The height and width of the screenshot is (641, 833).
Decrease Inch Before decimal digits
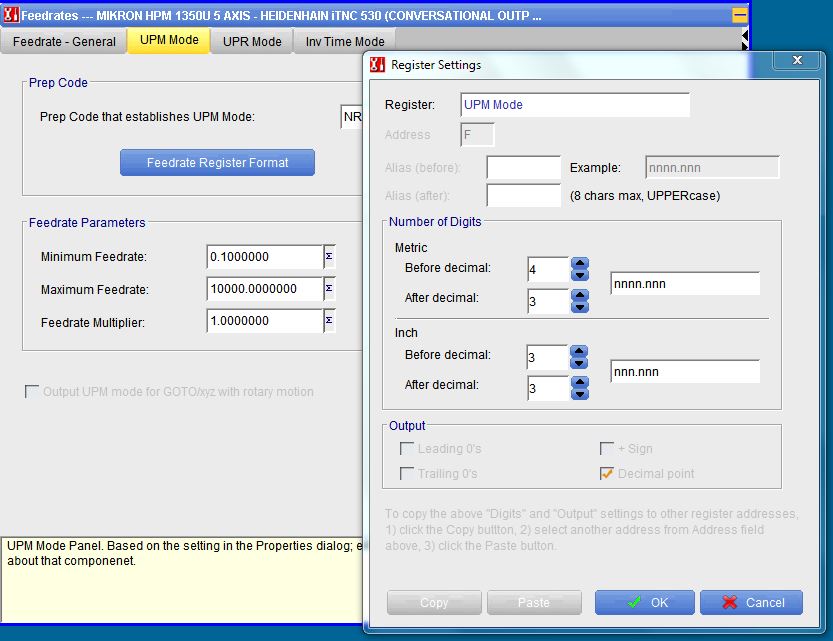pos(579,363)
